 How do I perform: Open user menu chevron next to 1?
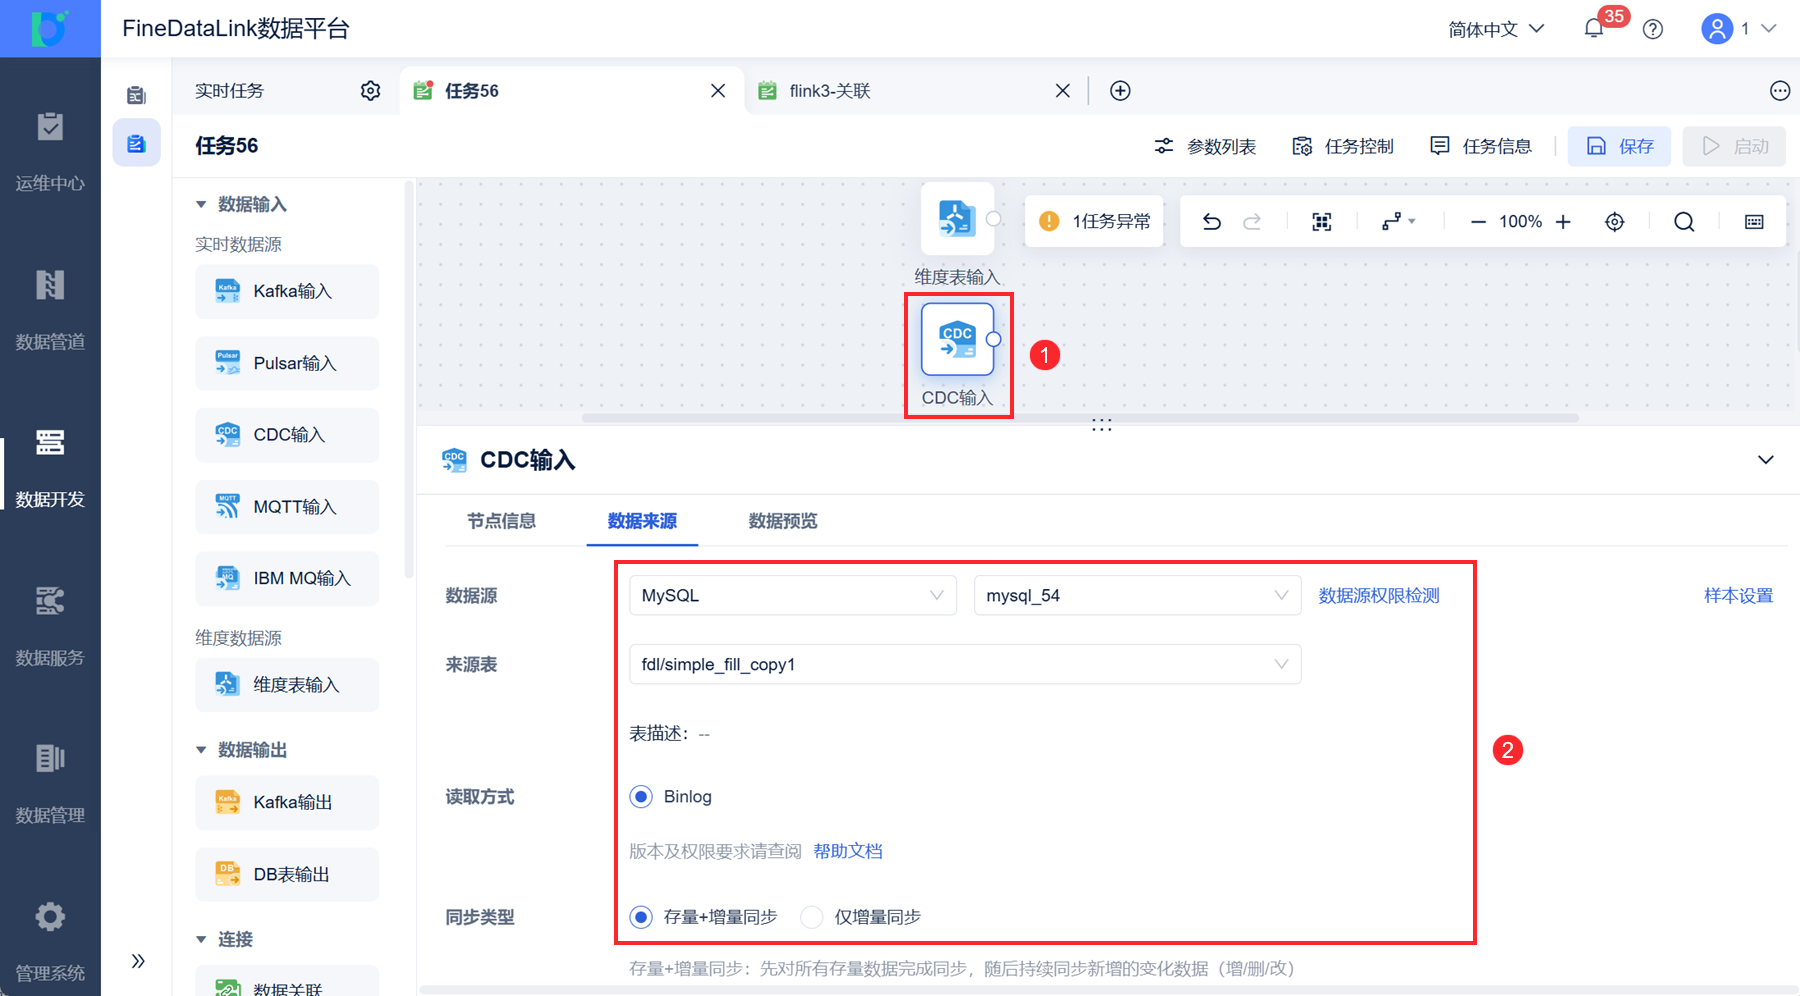pyautogui.click(x=1768, y=29)
